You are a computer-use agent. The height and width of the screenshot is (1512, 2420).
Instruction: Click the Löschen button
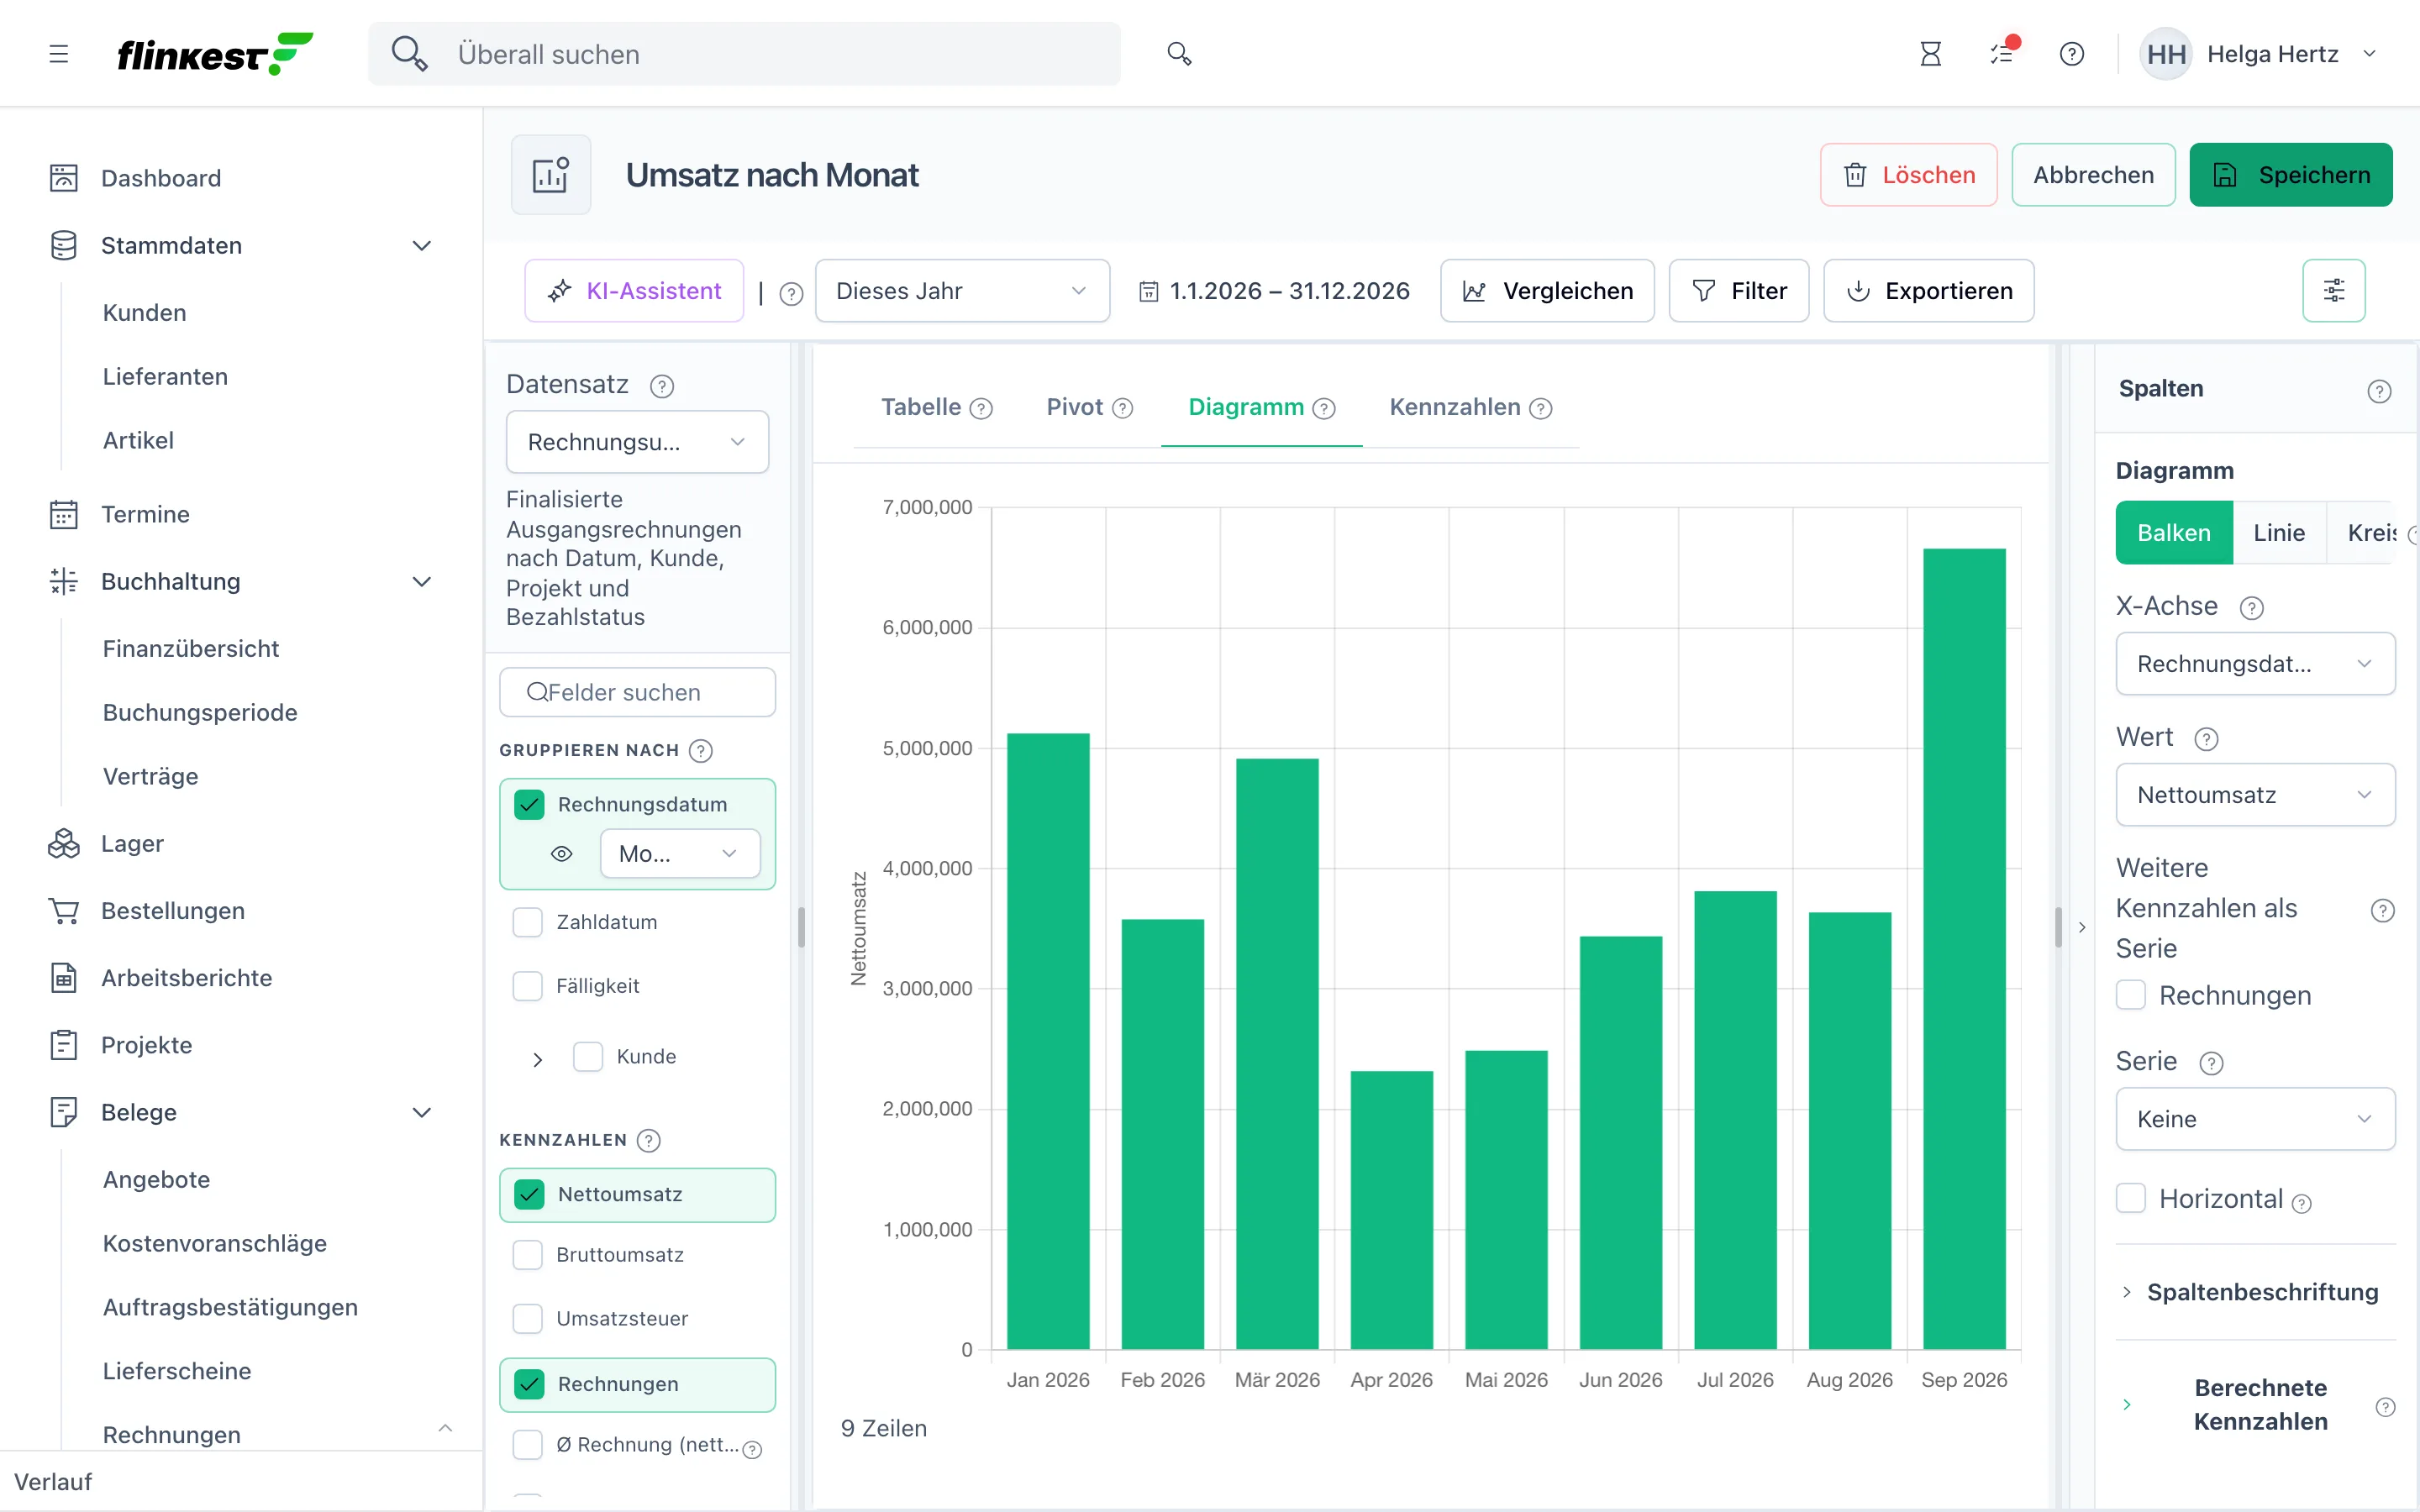1908,175
